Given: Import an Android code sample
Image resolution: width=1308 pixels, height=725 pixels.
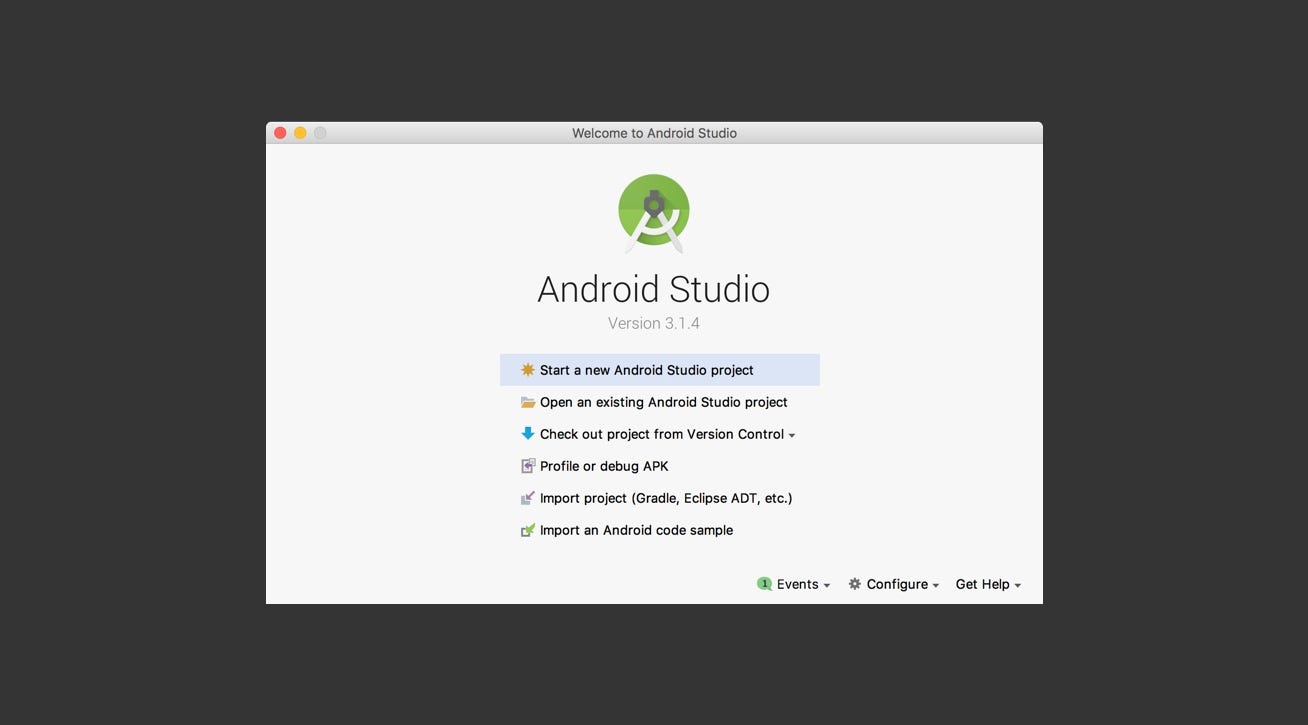Looking at the screenshot, I should click(x=660, y=530).
